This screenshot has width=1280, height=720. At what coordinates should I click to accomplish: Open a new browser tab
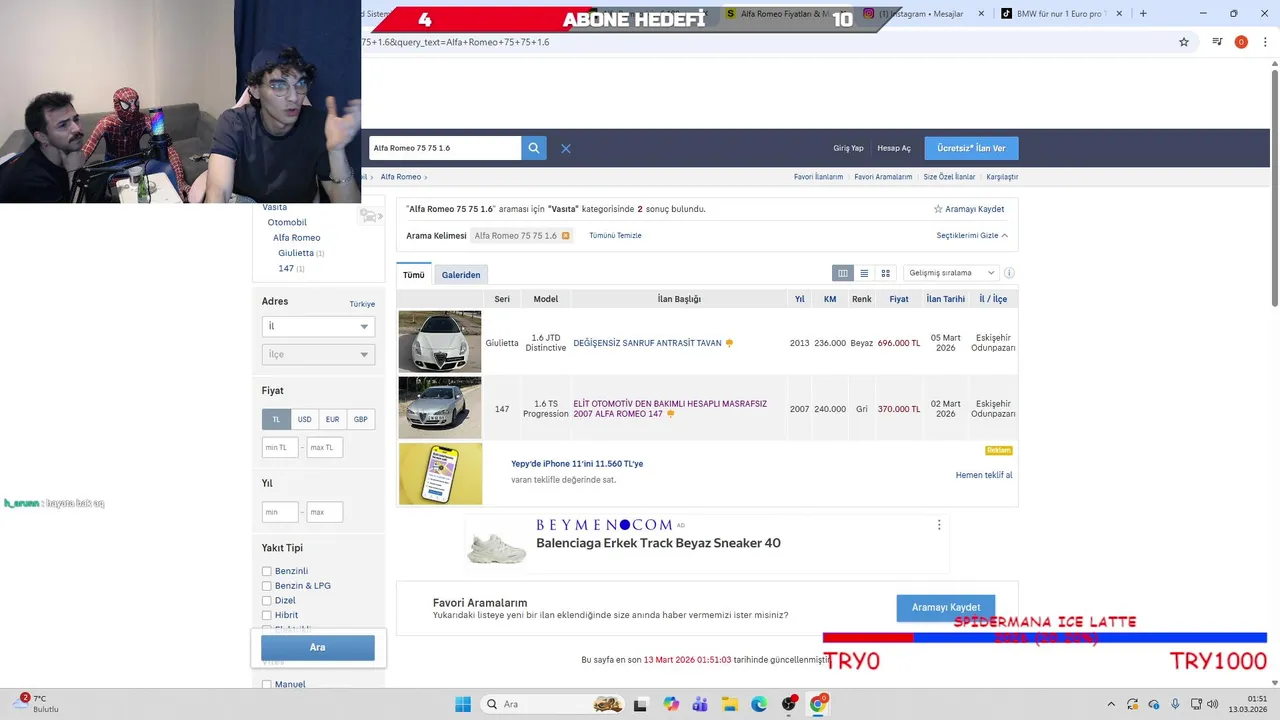(x=1143, y=14)
